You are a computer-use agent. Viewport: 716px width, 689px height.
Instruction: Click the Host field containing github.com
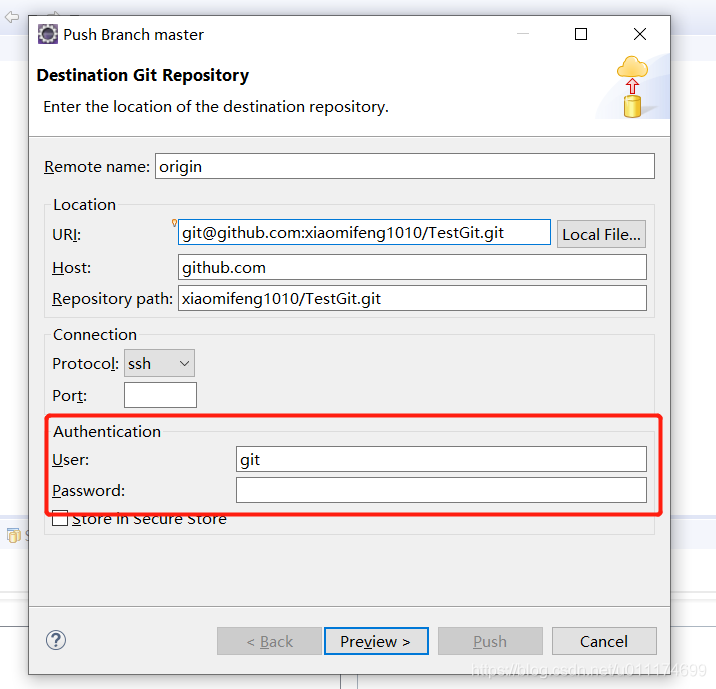[412, 267]
